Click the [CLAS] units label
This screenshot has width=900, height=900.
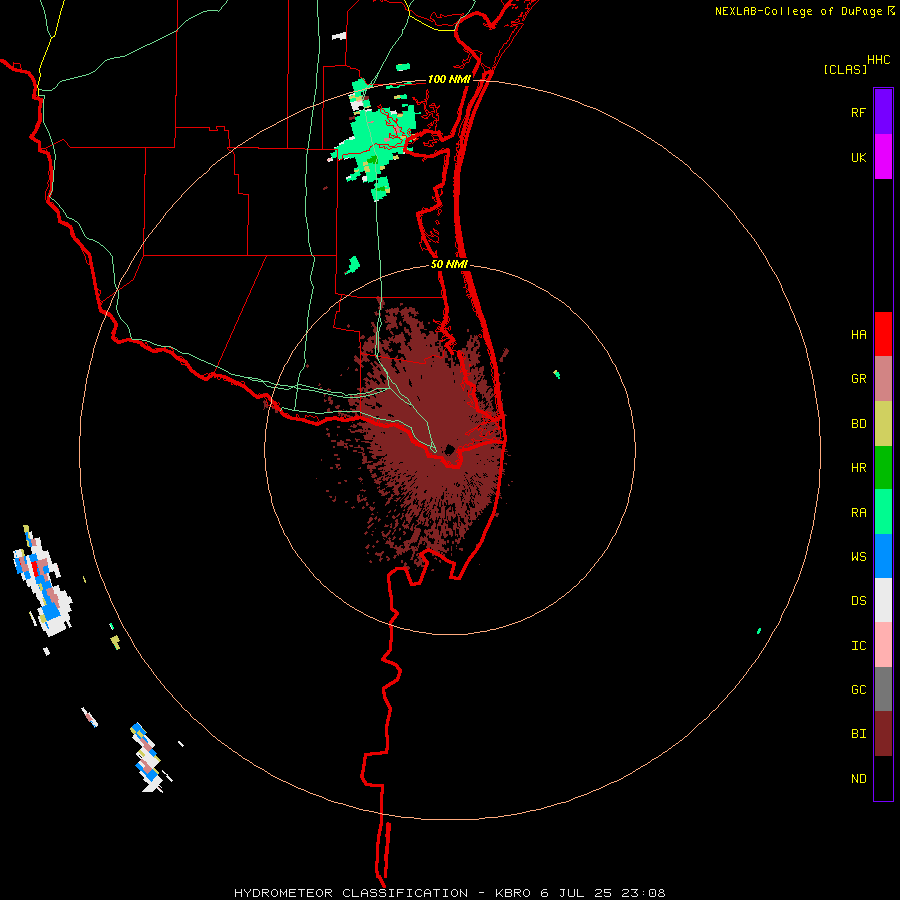point(845,69)
